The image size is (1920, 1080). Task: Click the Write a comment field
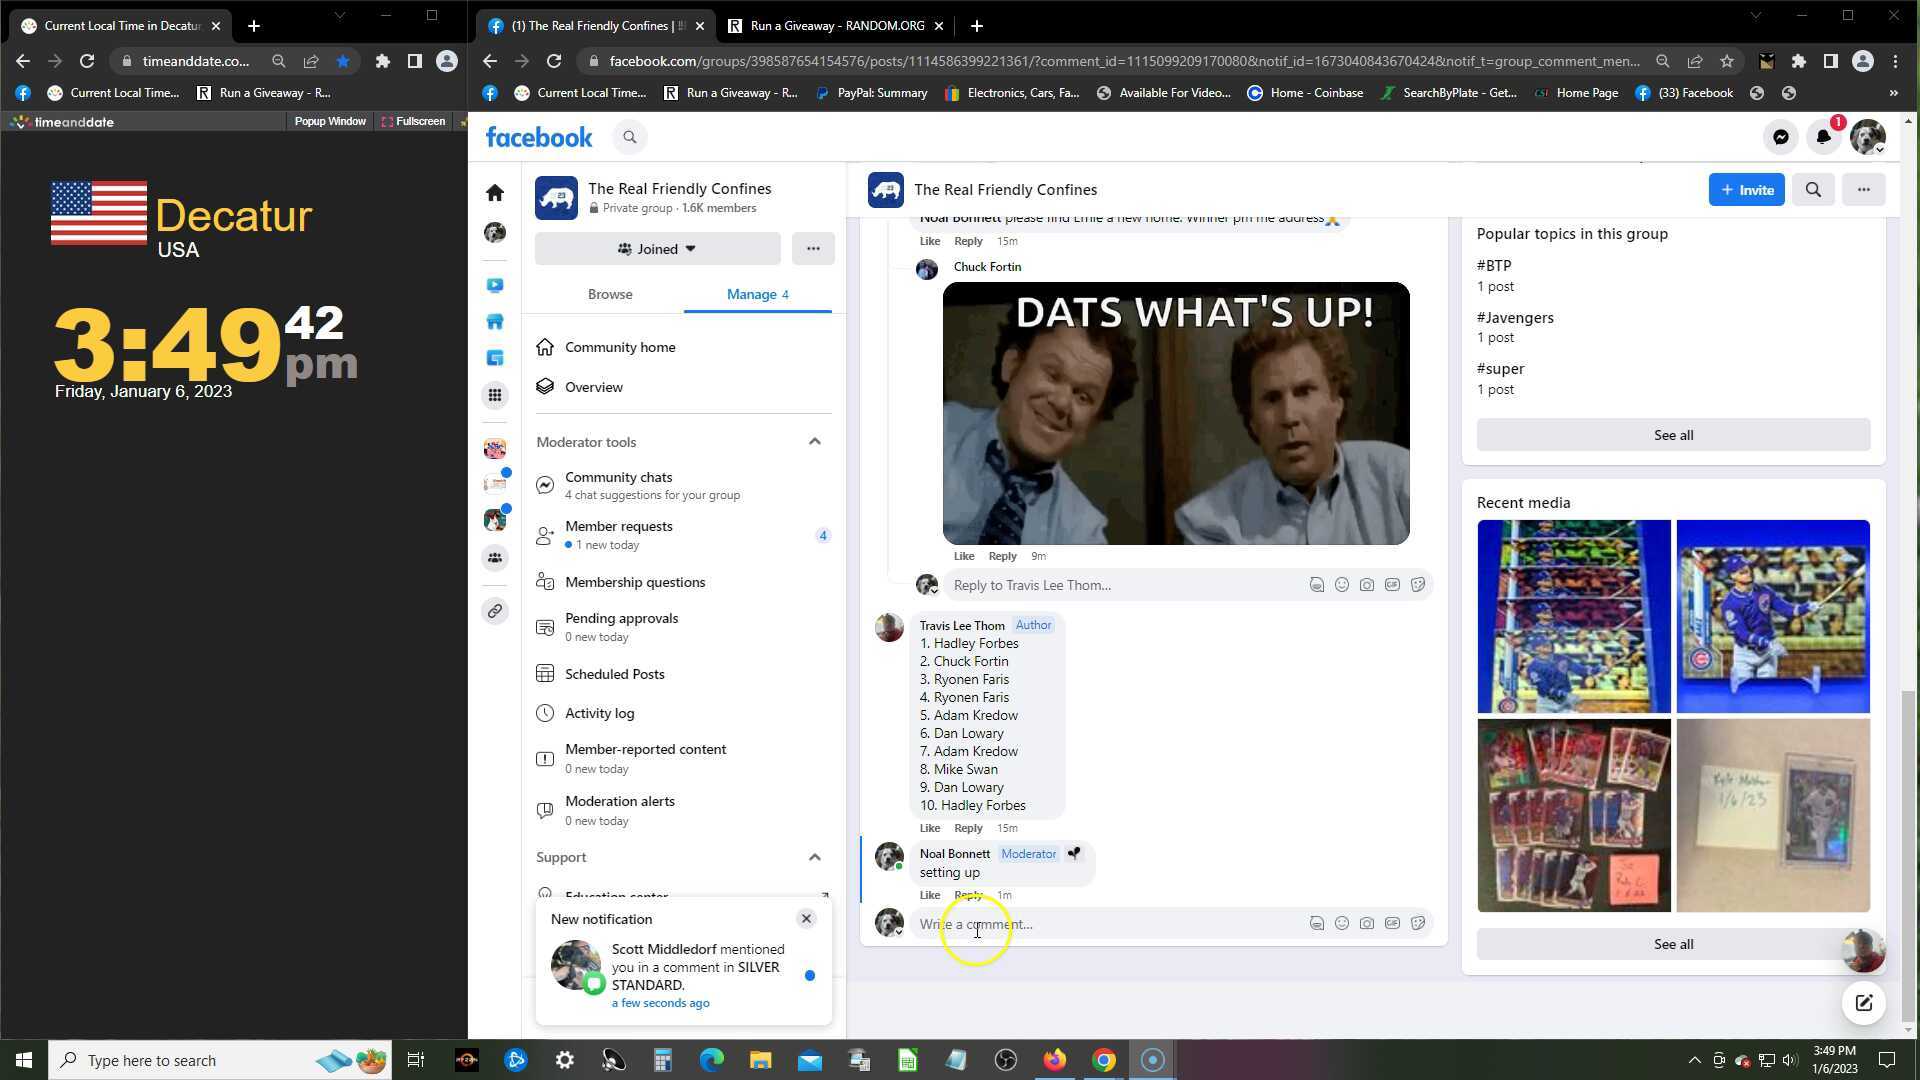1100,924
